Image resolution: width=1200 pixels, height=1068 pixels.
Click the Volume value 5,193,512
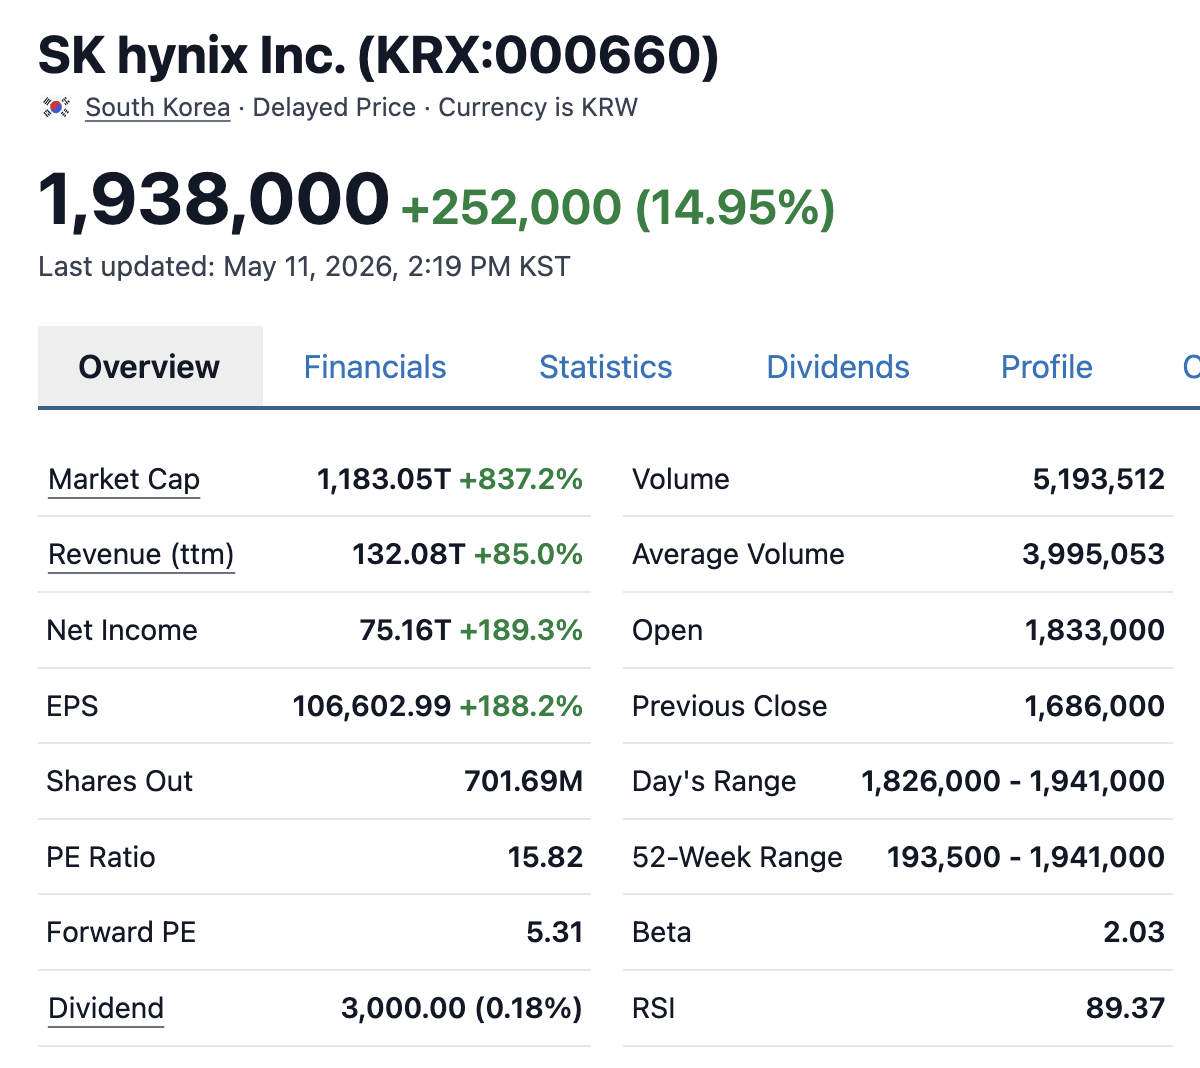[x=1099, y=479]
